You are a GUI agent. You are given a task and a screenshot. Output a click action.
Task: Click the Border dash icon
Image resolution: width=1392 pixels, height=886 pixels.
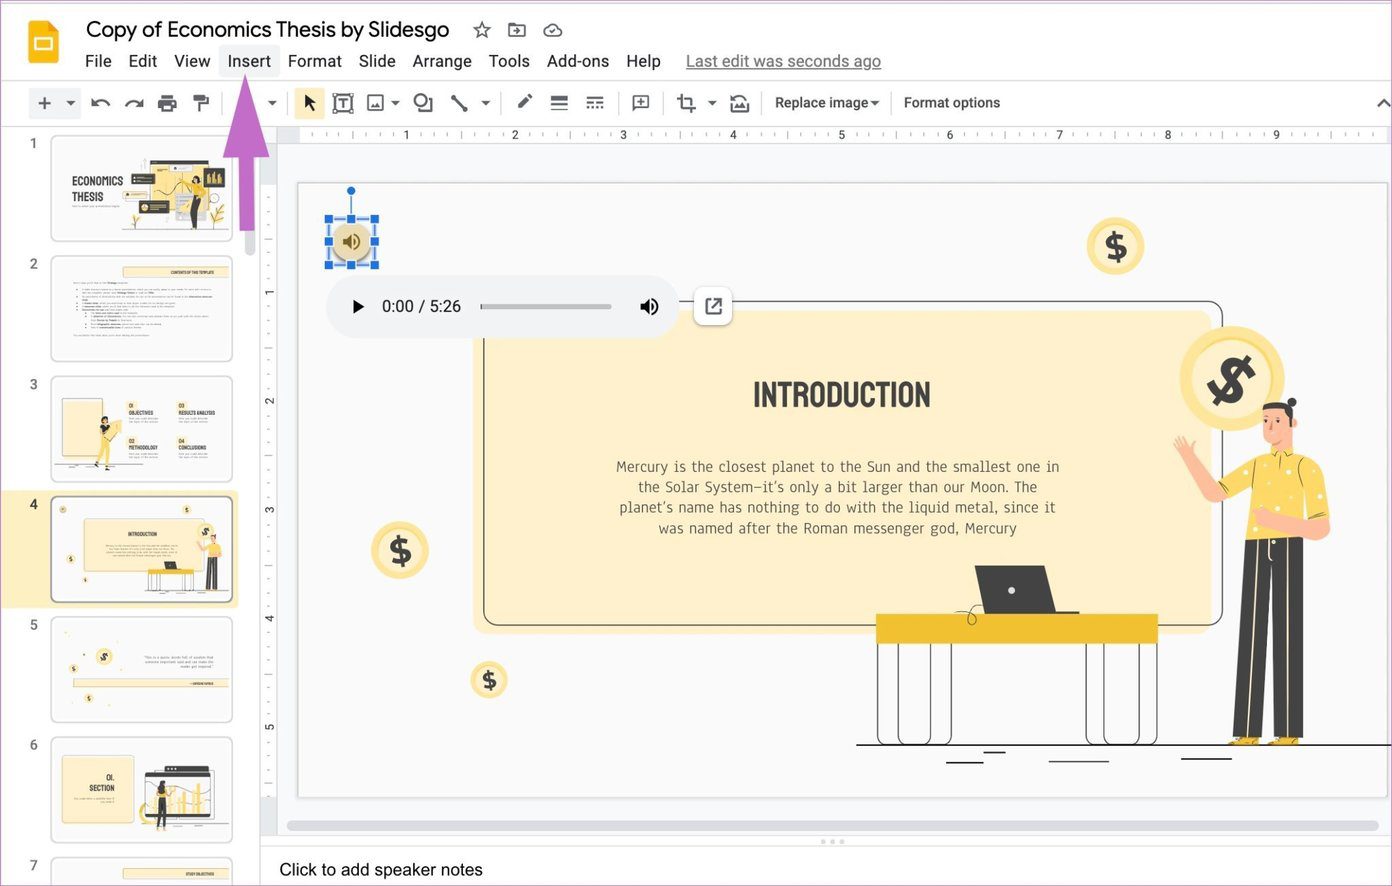coord(594,103)
